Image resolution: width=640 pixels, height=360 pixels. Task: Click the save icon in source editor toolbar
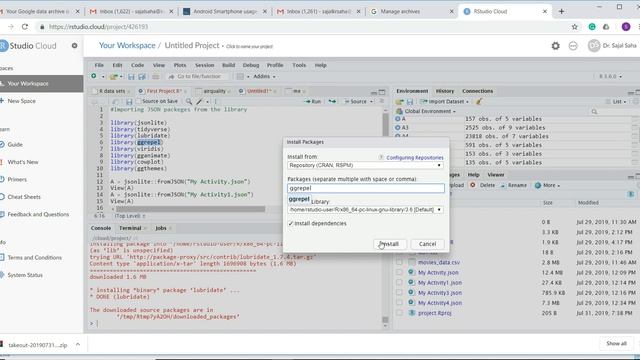(x=129, y=101)
